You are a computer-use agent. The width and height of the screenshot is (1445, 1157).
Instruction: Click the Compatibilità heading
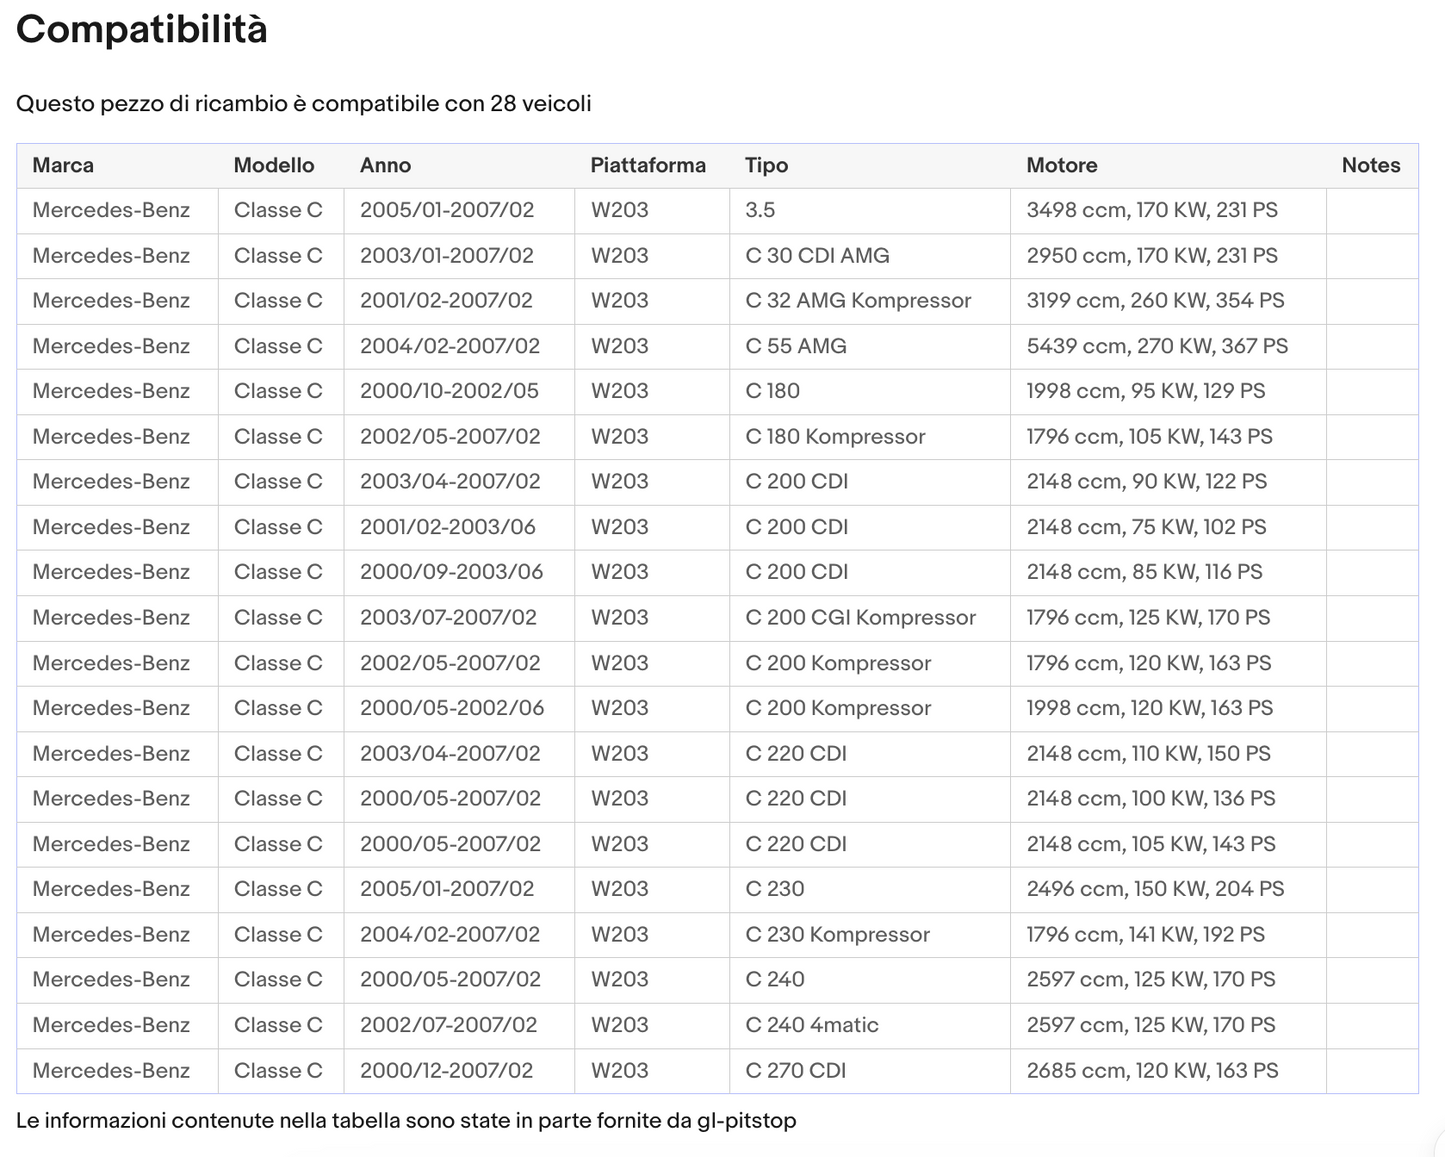tap(142, 30)
